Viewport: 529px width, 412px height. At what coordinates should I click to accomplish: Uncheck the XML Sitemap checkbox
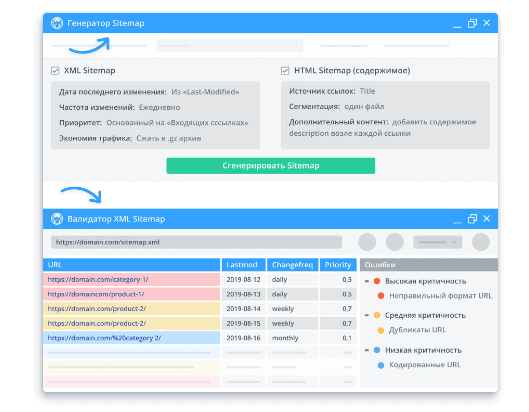55,71
